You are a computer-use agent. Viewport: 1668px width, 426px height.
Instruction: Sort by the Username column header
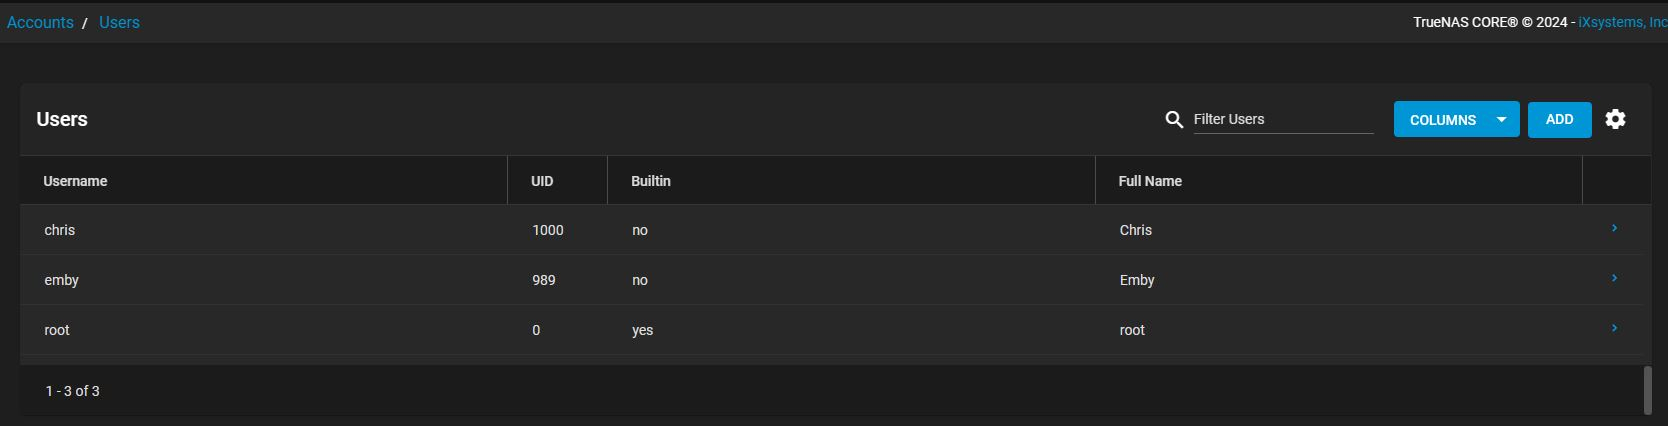pyautogui.click(x=75, y=181)
